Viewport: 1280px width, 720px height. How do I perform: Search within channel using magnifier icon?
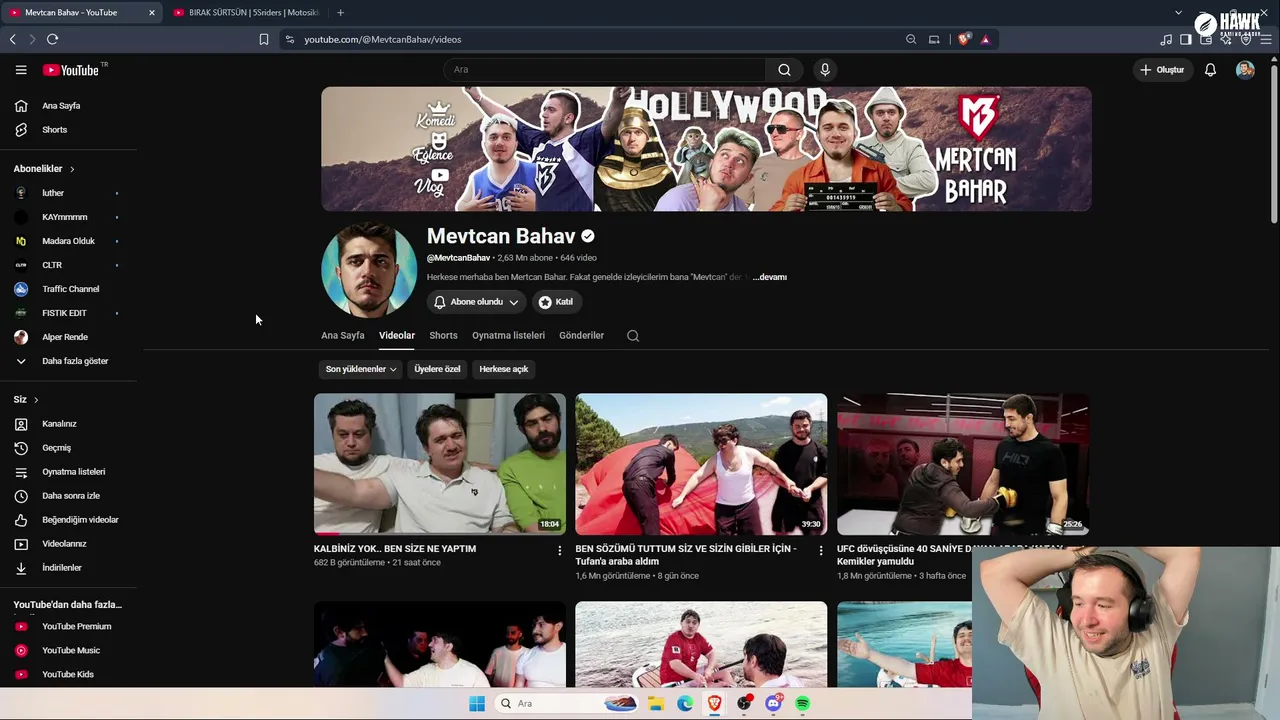[x=633, y=336]
